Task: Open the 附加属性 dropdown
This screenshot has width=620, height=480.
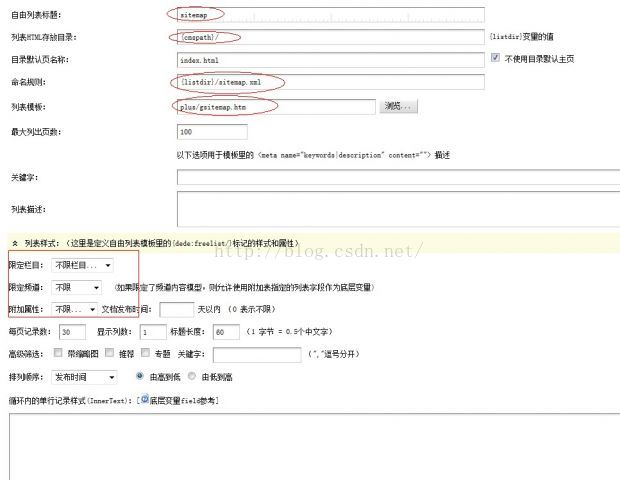Action: pyautogui.click(x=75, y=310)
